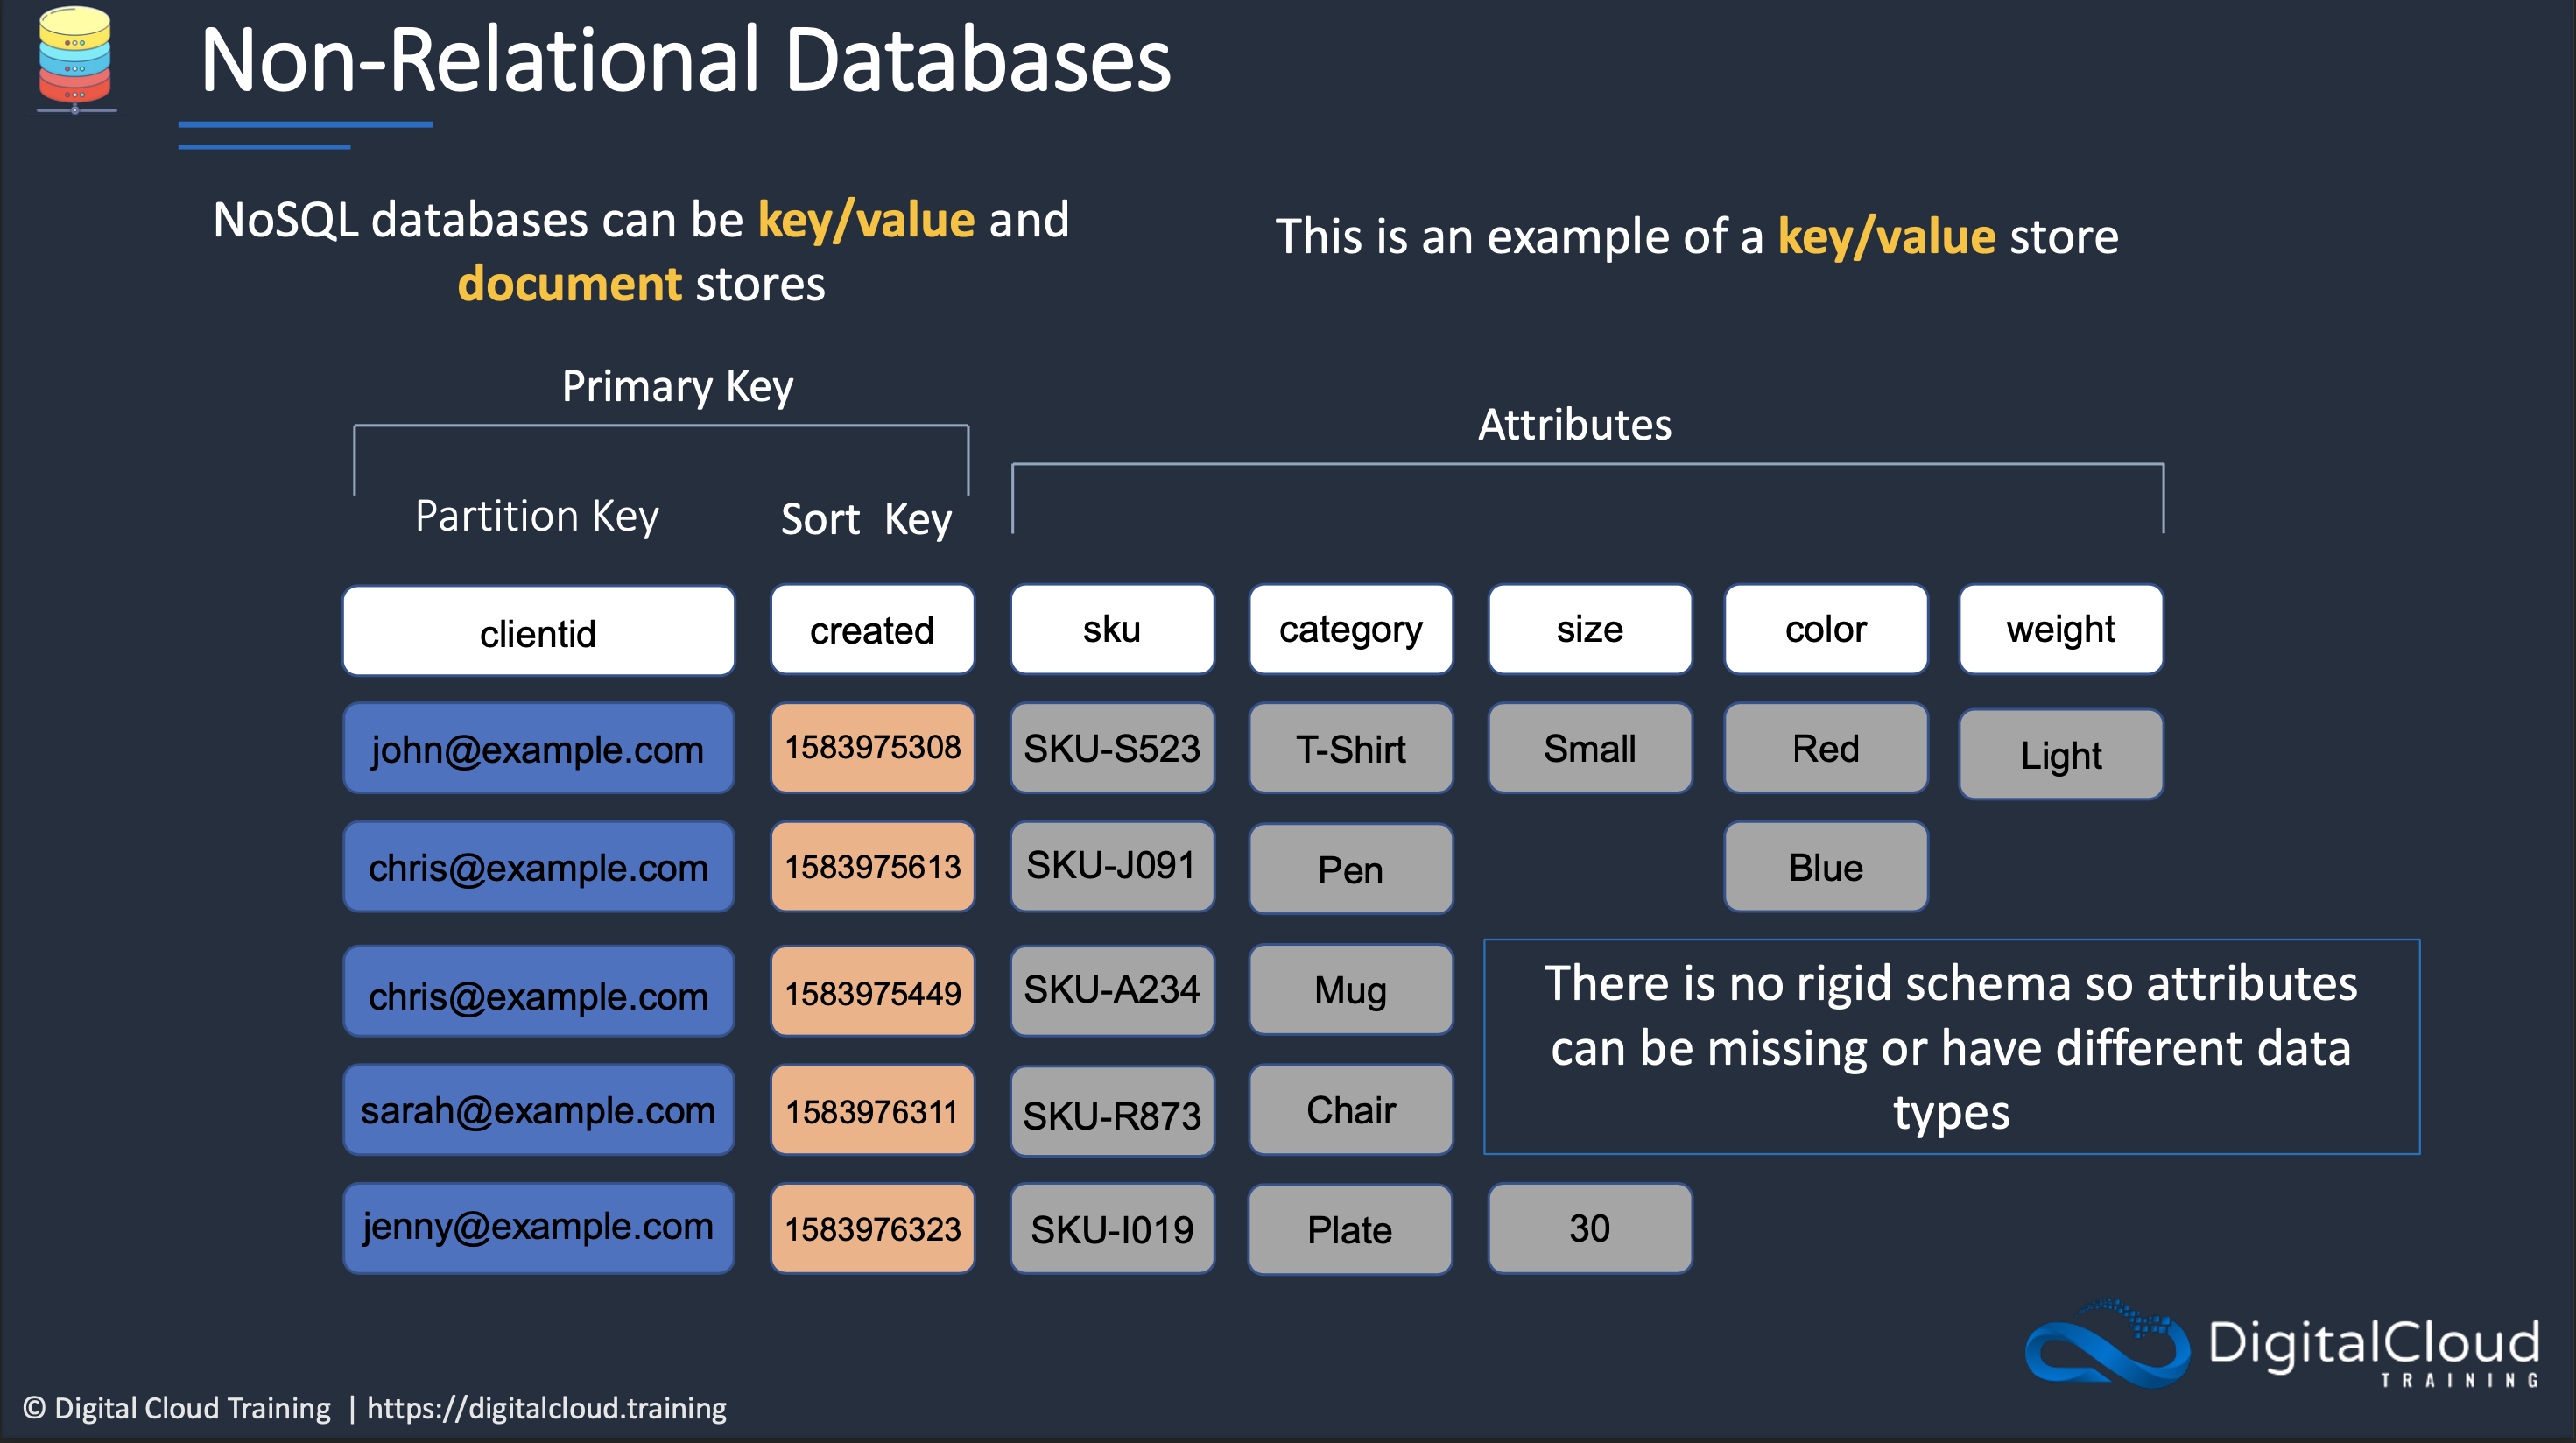The height and width of the screenshot is (1443, 2576).
Task: Click the weight attribute header box
Action: (x=2060, y=630)
